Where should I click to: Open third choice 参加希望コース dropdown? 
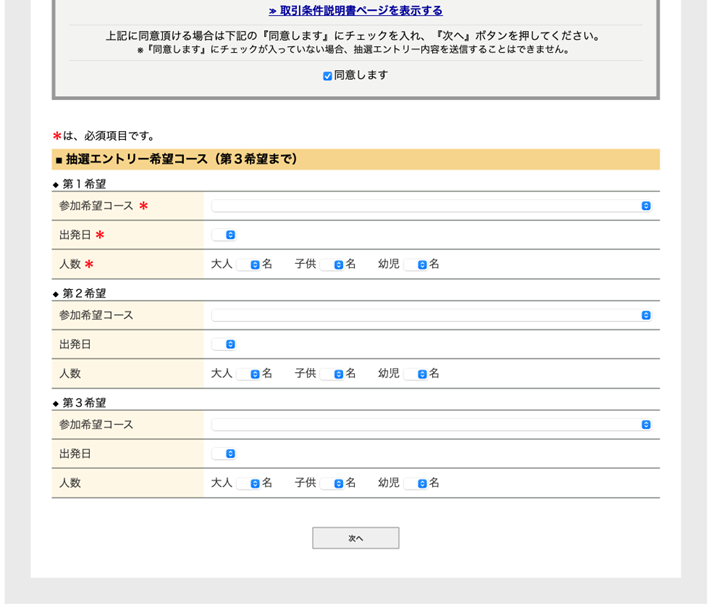pyautogui.click(x=431, y=424)
